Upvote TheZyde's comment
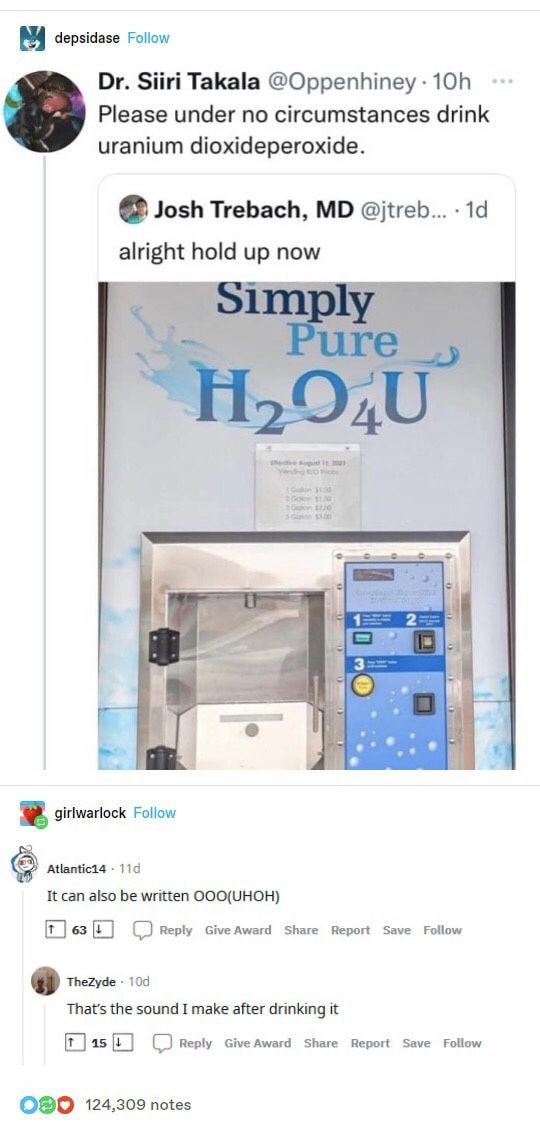 [x=71, y=1042]
